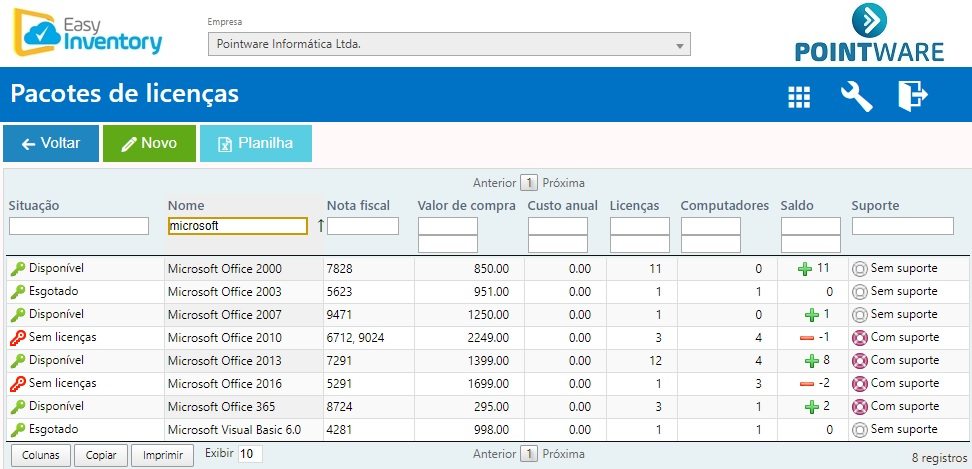The height and width of the screenshot is (469, 972).
Task: Open the apps grid menu icon
Action: tap(798, 96)
